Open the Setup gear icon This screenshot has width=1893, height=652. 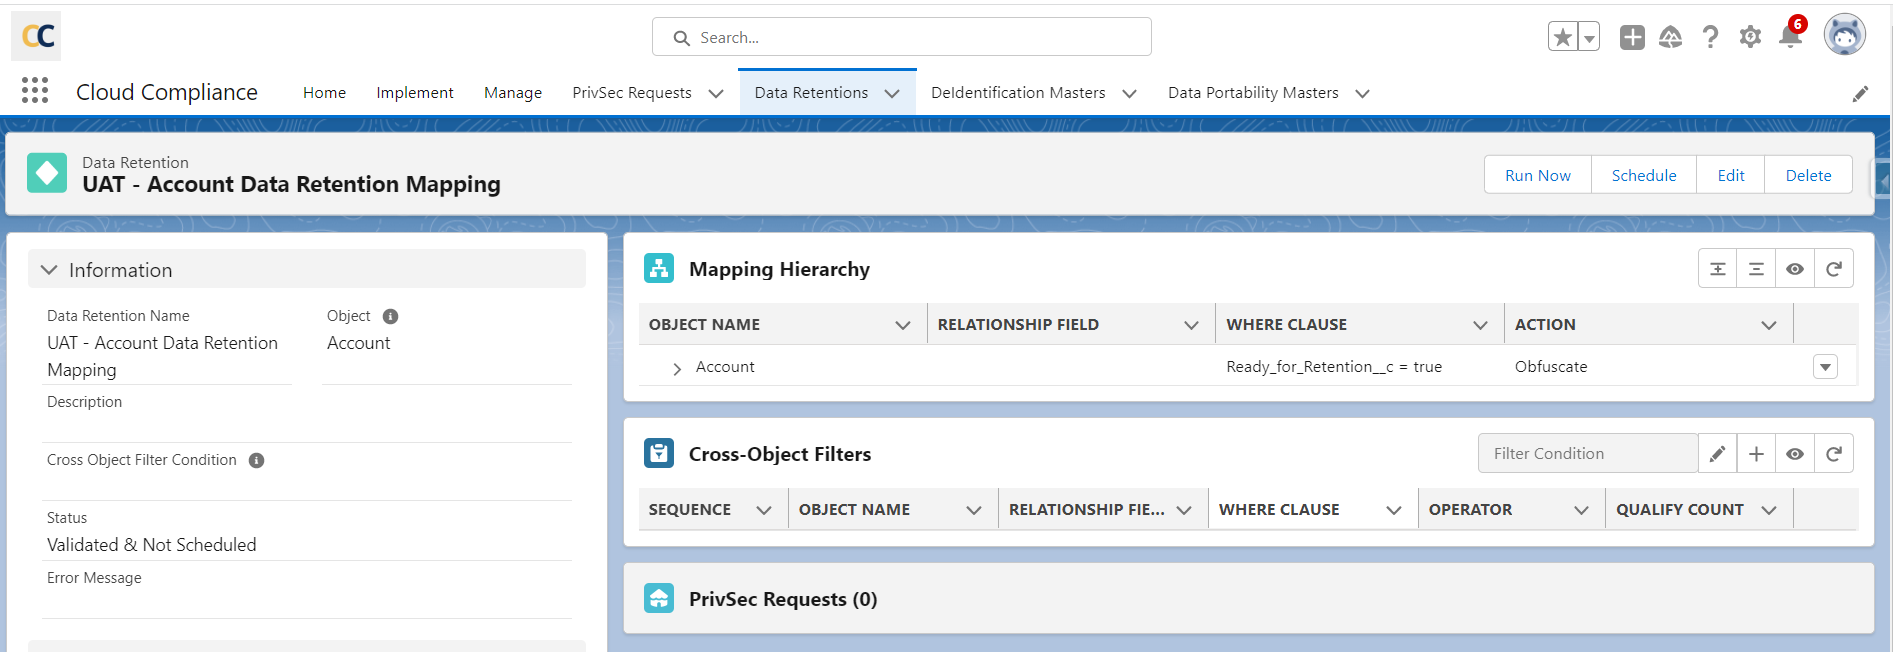coord(1750,37)
